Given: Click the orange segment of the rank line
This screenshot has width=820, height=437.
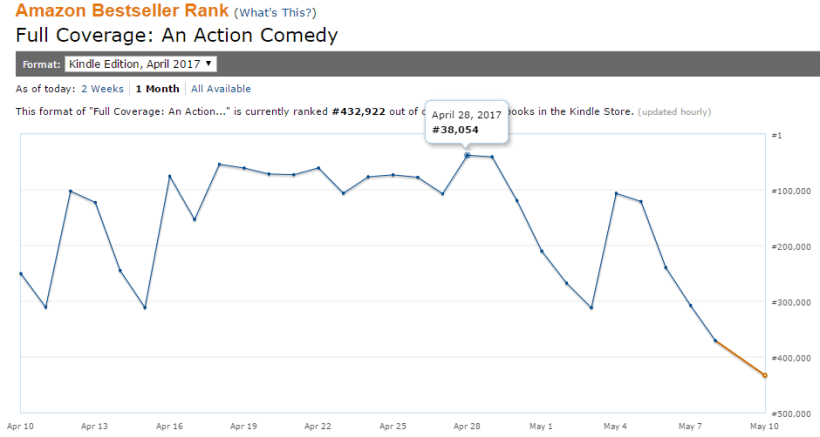Looking at the screenshot, I should [740, 358].
